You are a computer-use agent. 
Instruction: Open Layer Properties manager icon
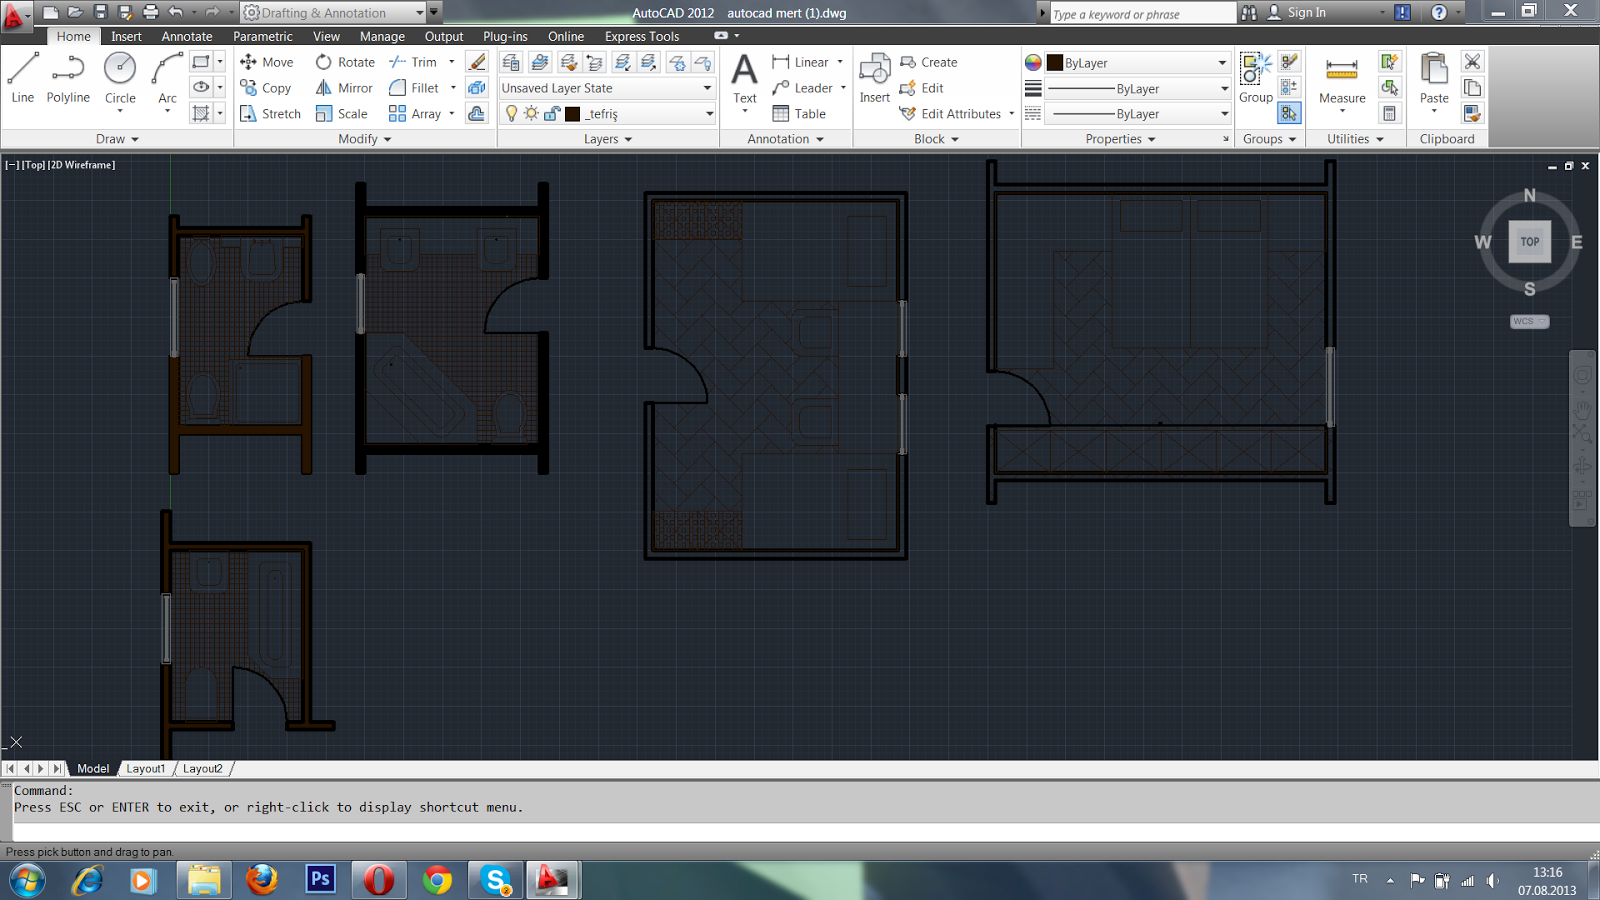tap(511, 62)
